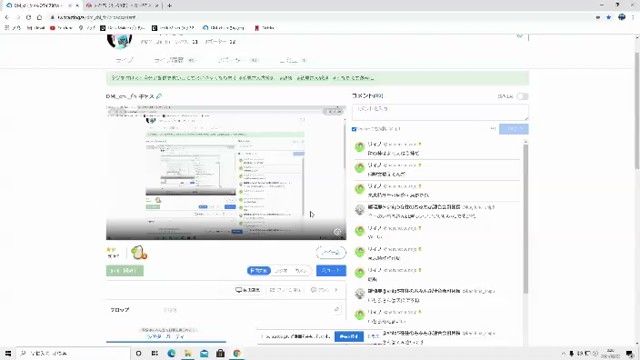Click the oval outlined button under video

tap(331, 253)
